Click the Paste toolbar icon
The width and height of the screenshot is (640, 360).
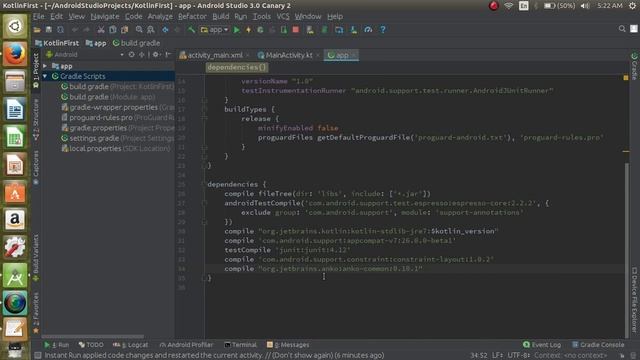[x=124, y=30]
